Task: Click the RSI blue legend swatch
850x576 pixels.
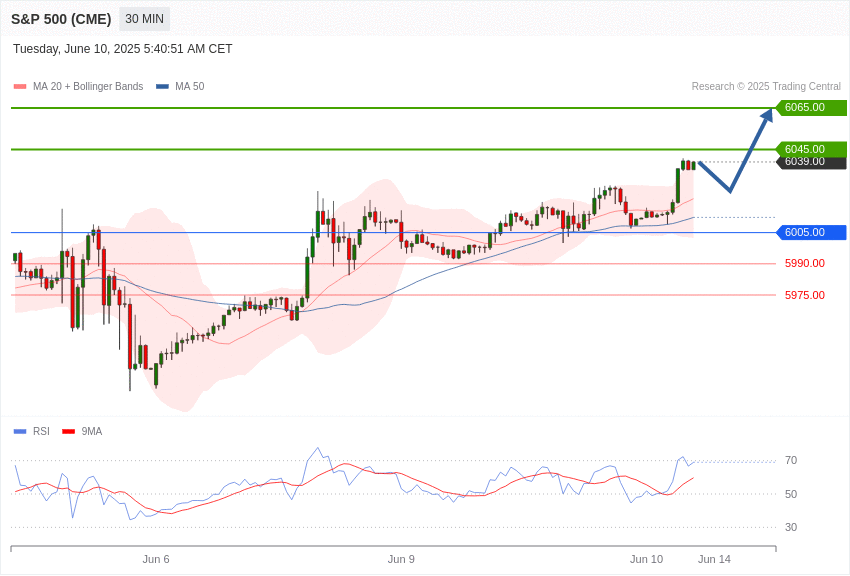Action: coord(20,432)
